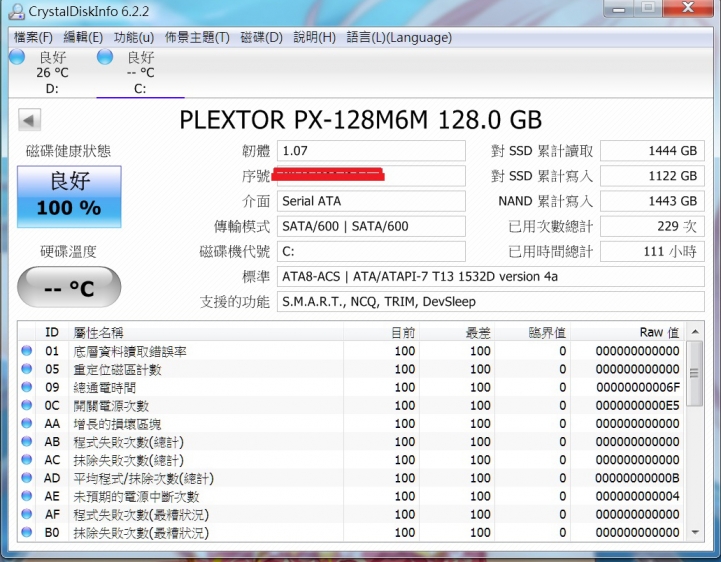721x562 pixels.
Task: Open the 佈景主題(T) menu
Action: click(x=197, y=37)
